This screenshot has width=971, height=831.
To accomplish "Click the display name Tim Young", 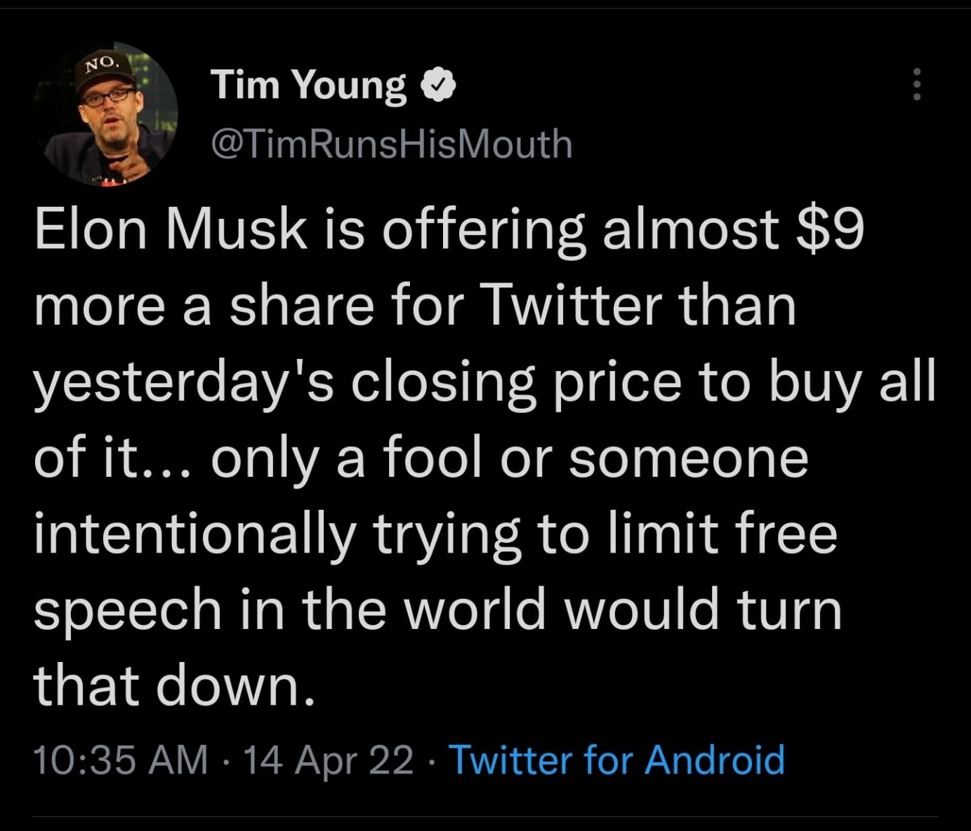I will tap(308, 85).
